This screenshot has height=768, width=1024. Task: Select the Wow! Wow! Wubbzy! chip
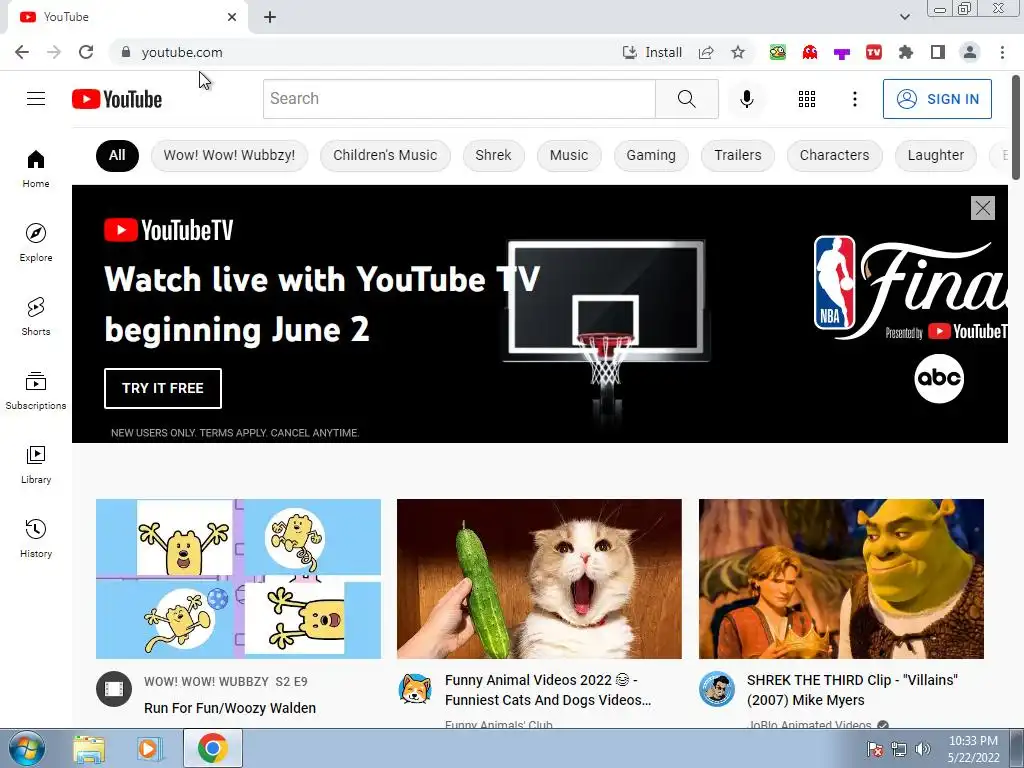tap(229, 155)
